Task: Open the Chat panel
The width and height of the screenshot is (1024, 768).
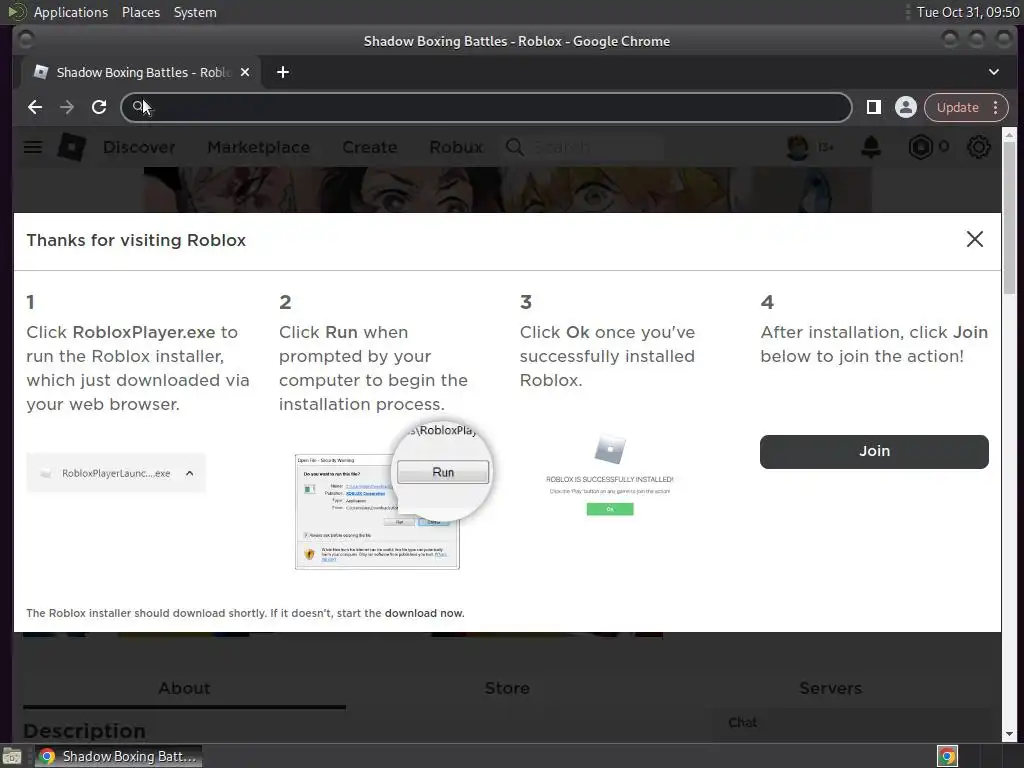Action: [743, 722]
